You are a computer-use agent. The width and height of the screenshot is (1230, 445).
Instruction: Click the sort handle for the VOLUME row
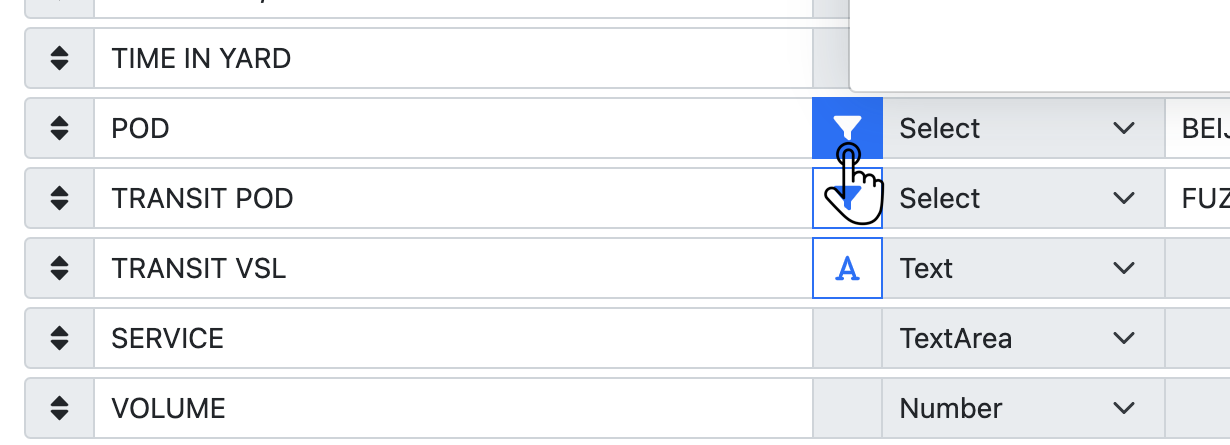pos(60,408)
